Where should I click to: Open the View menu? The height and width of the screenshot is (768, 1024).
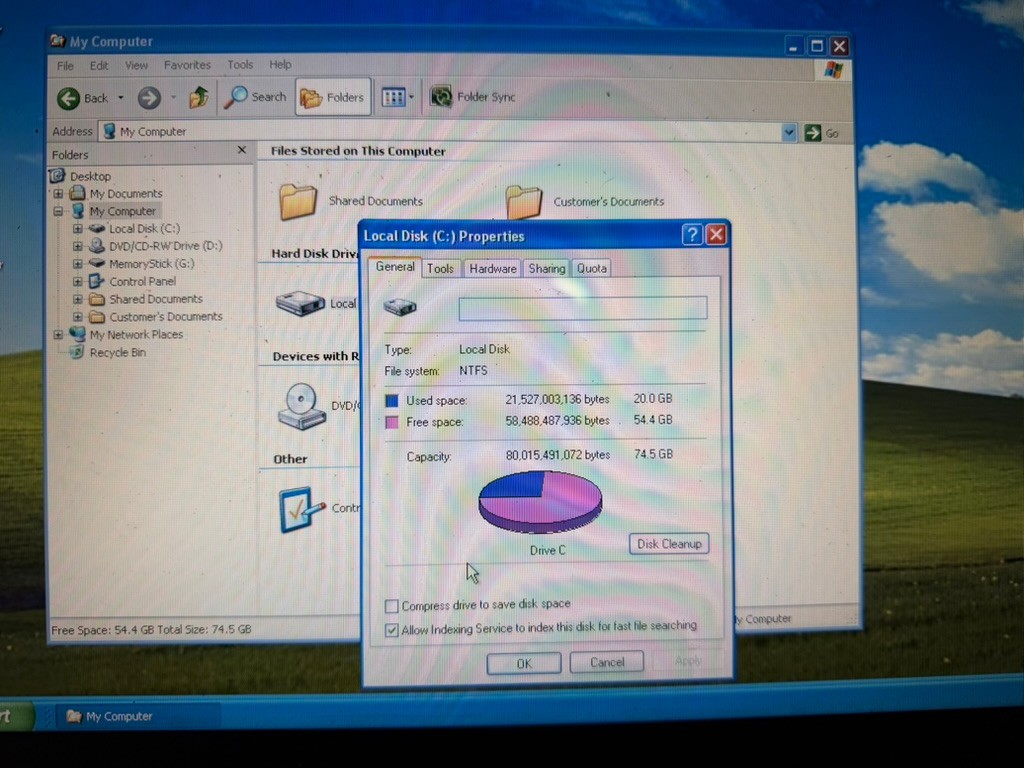[136, 65]
